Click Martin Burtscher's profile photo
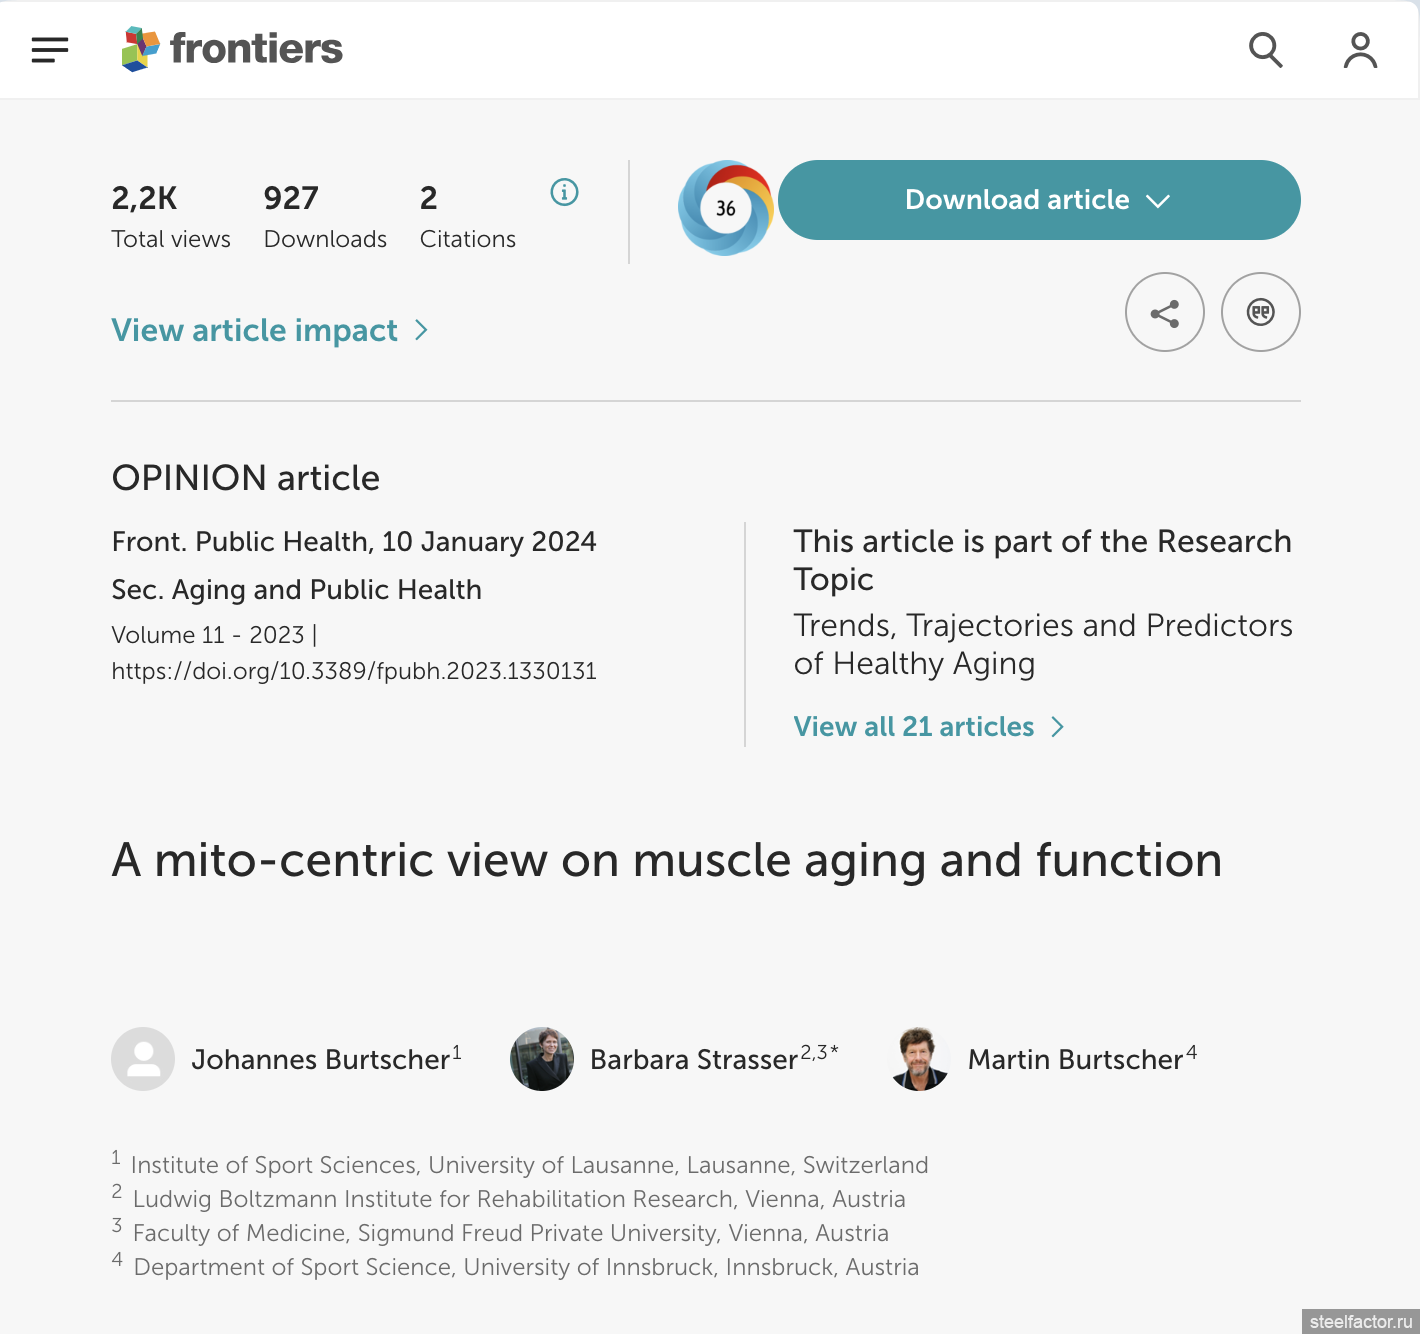Screen dimensions: 1420x1334 point(919,1059)
